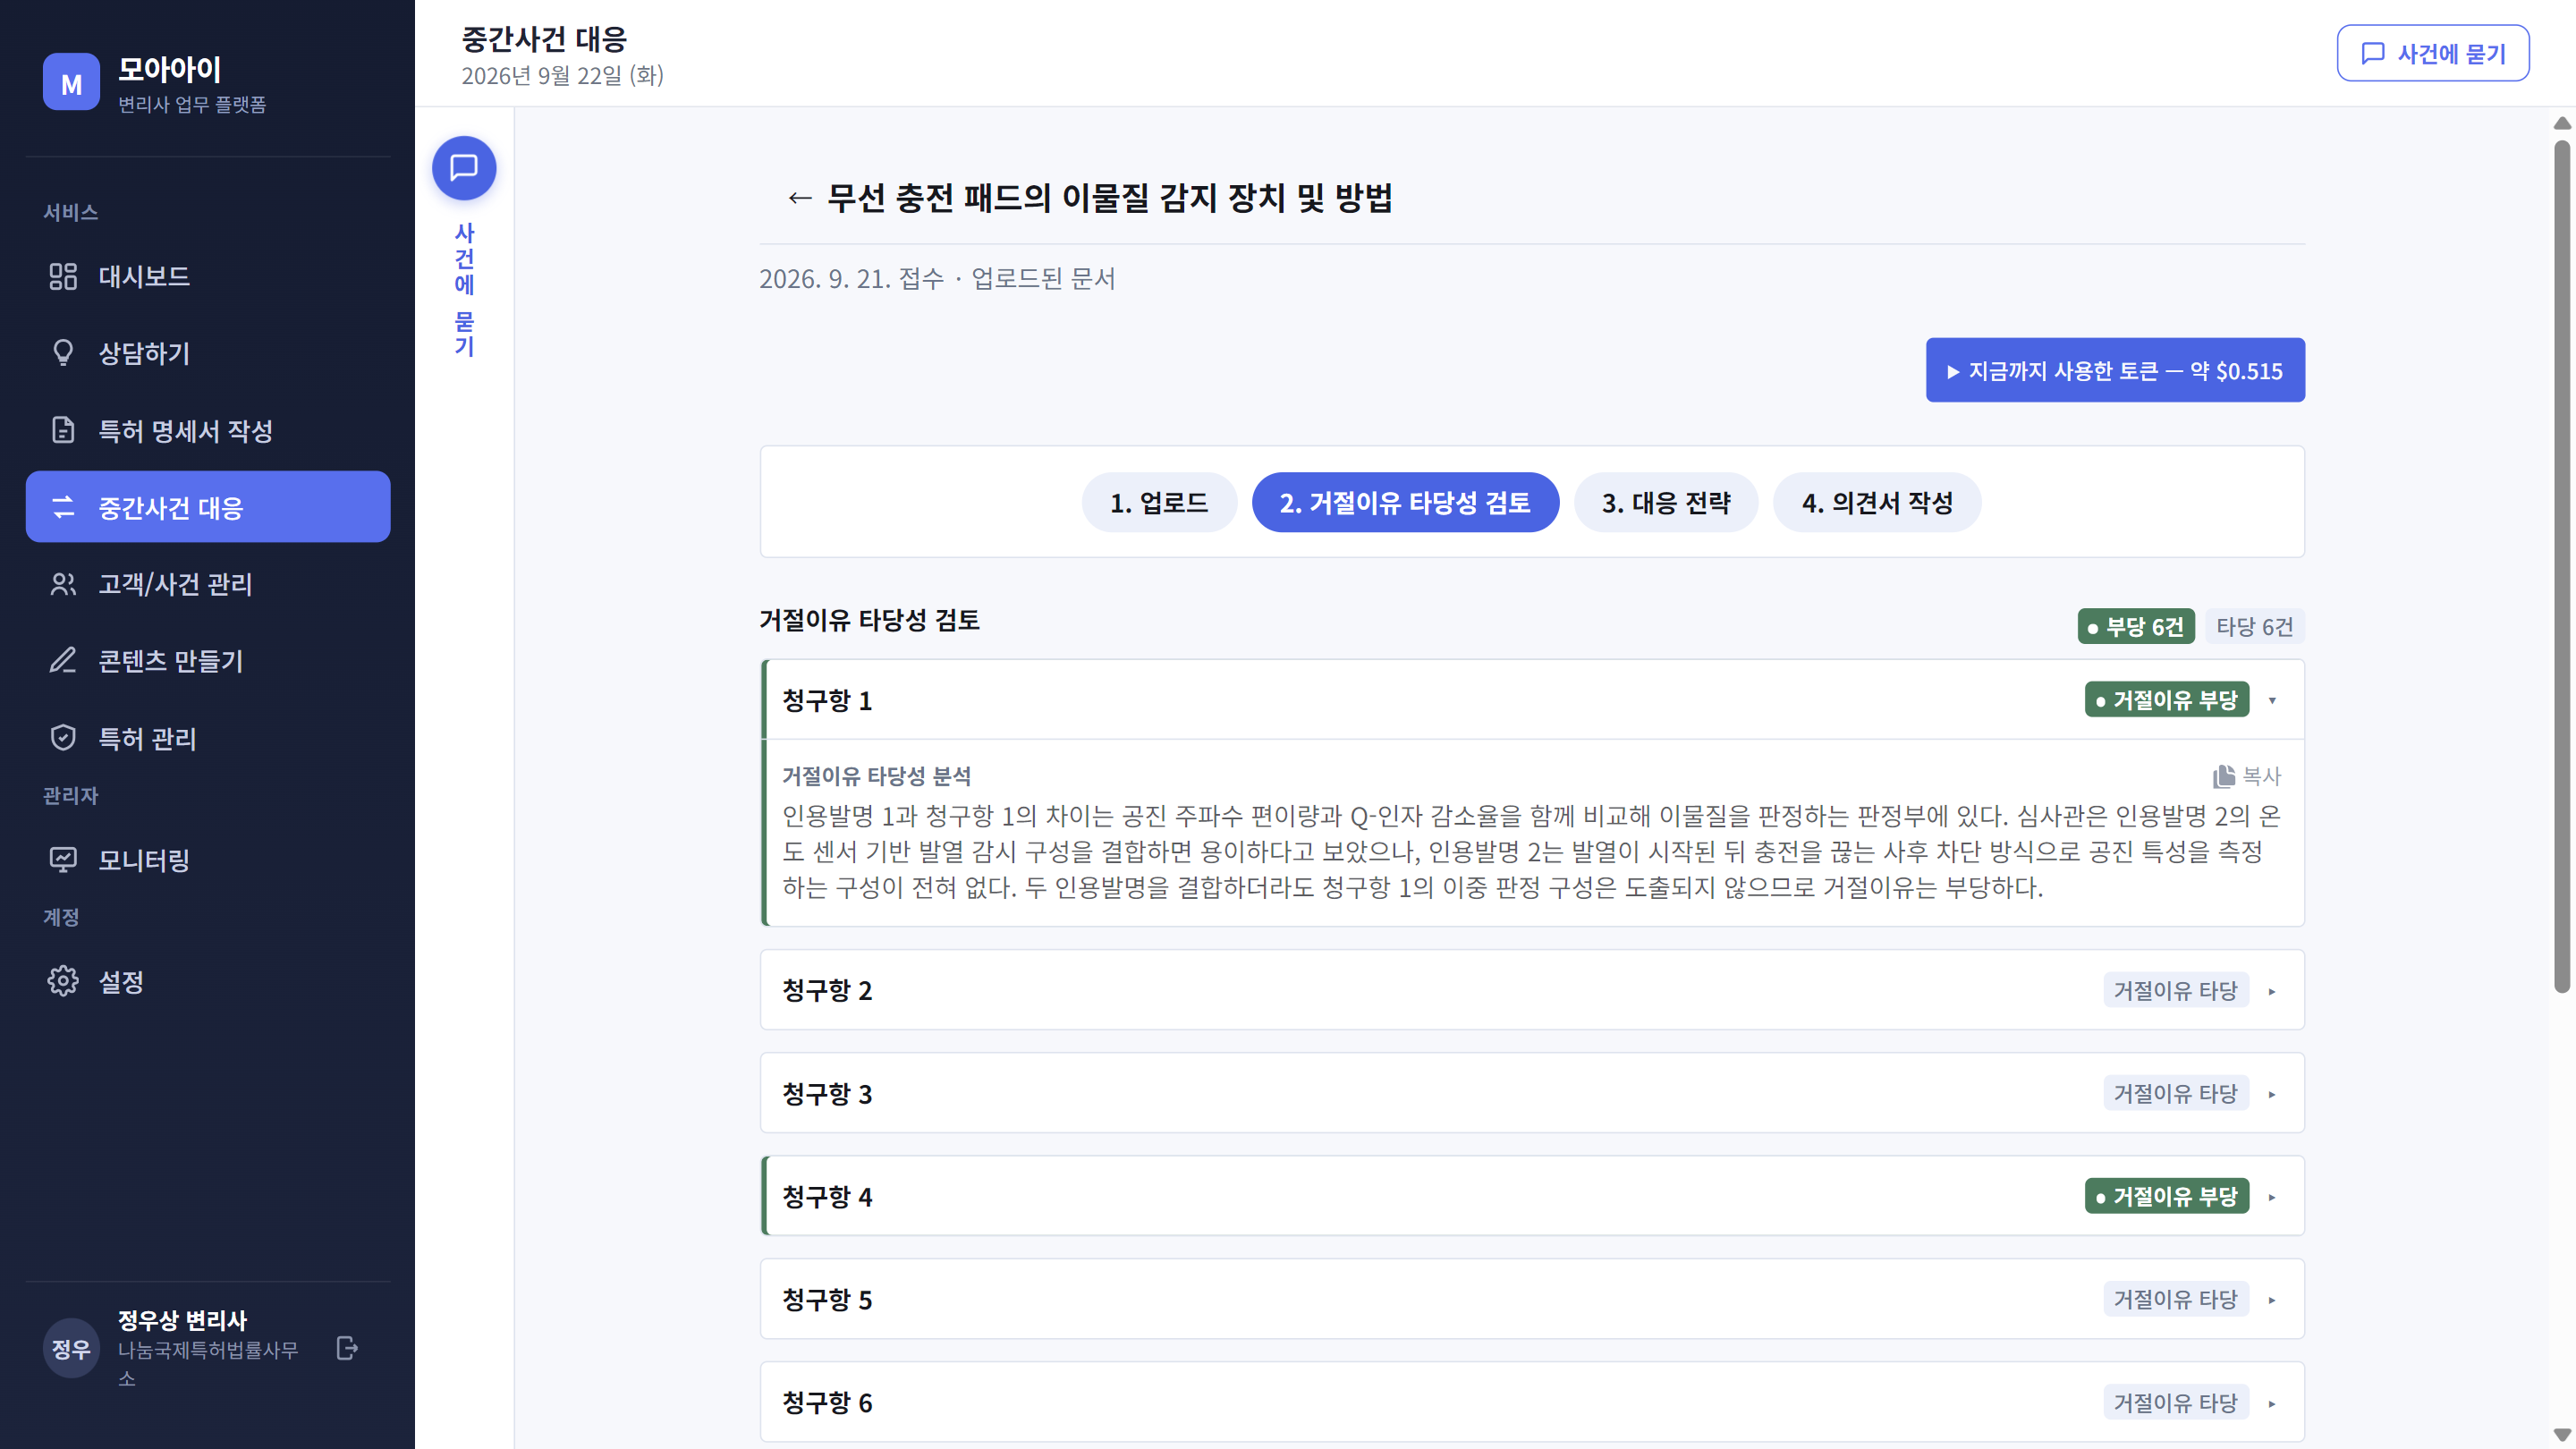
Task: Go to 특허 명세서 작성 page
Action: coord(208,430)
